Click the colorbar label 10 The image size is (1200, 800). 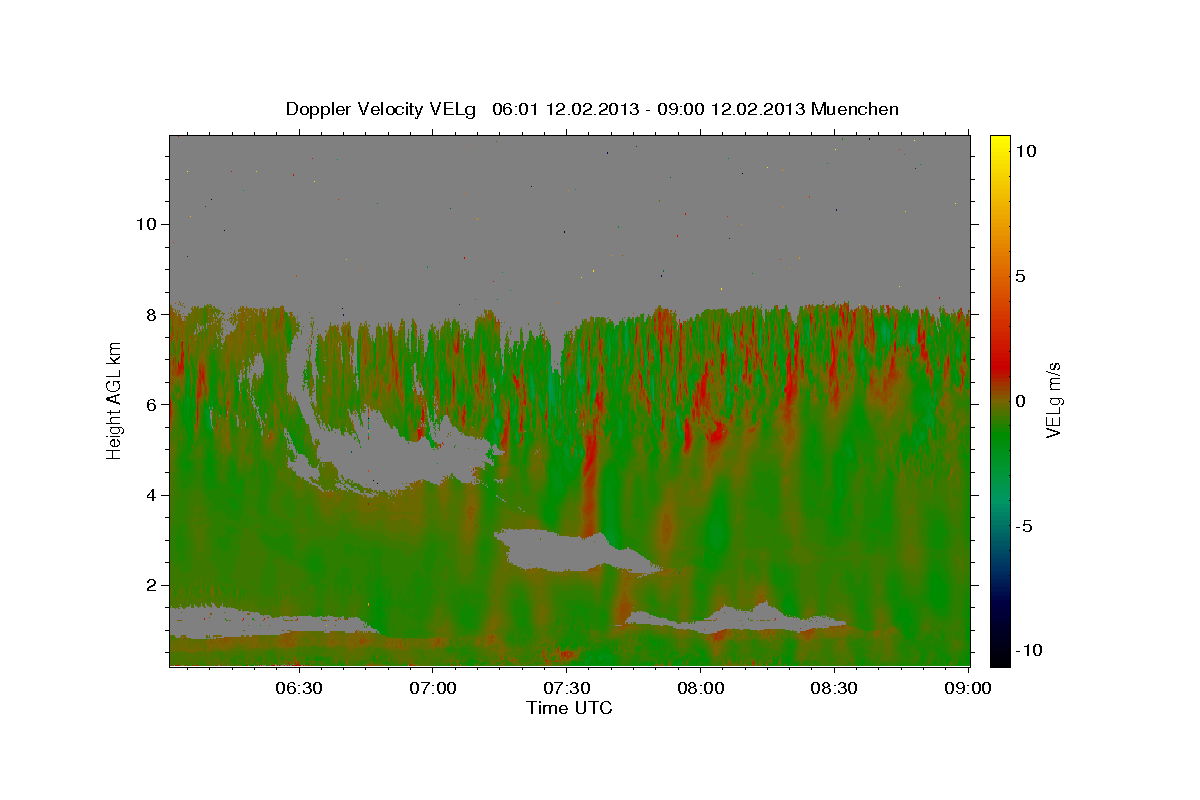pyautogui.click(x=1025, y=151)
